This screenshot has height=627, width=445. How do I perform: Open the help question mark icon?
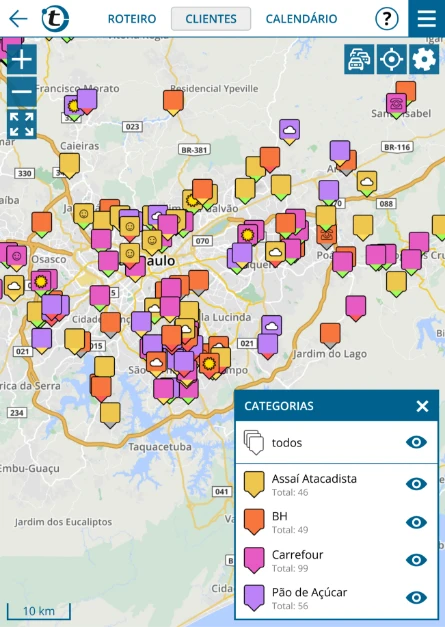[387, 19]
